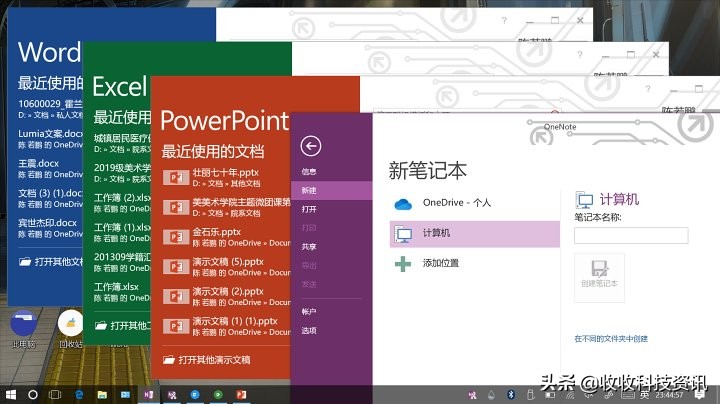Click 打开其他演示文稿 in PowerPoint

(207, 360)
